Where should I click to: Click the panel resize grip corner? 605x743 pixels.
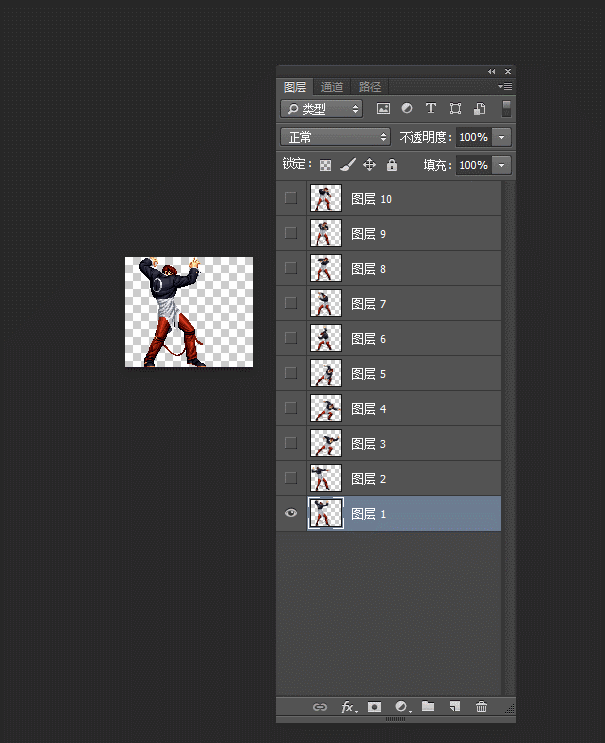[510, 709]
